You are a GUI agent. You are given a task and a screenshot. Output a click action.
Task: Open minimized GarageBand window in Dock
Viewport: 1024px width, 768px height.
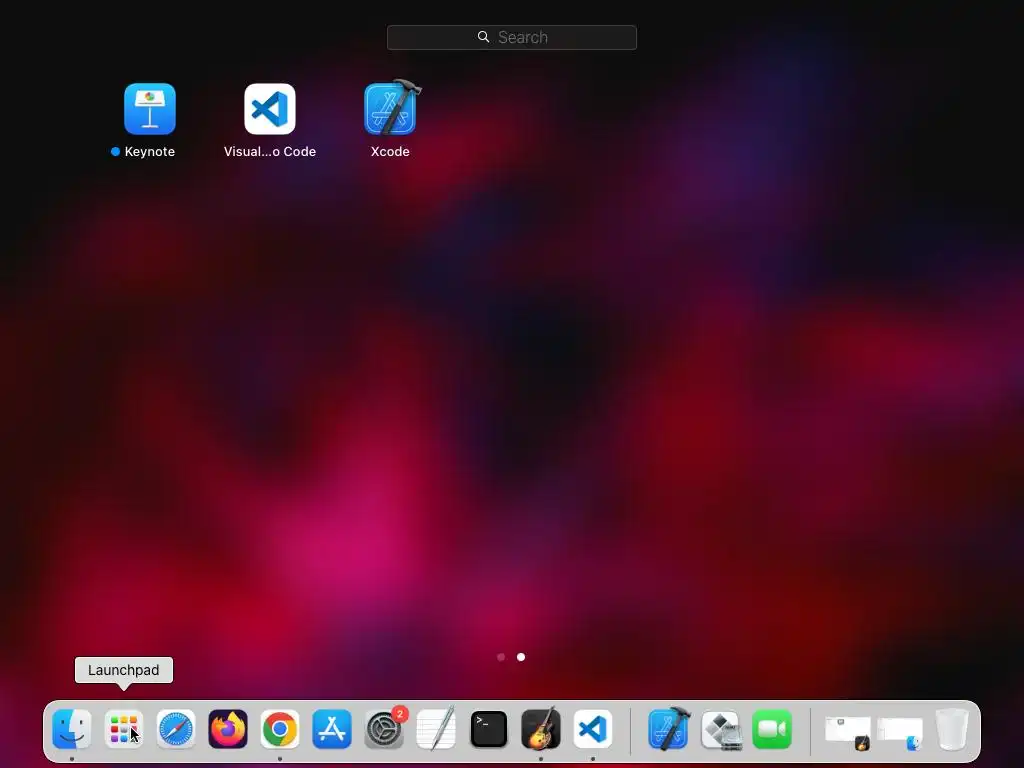[848, 732]
